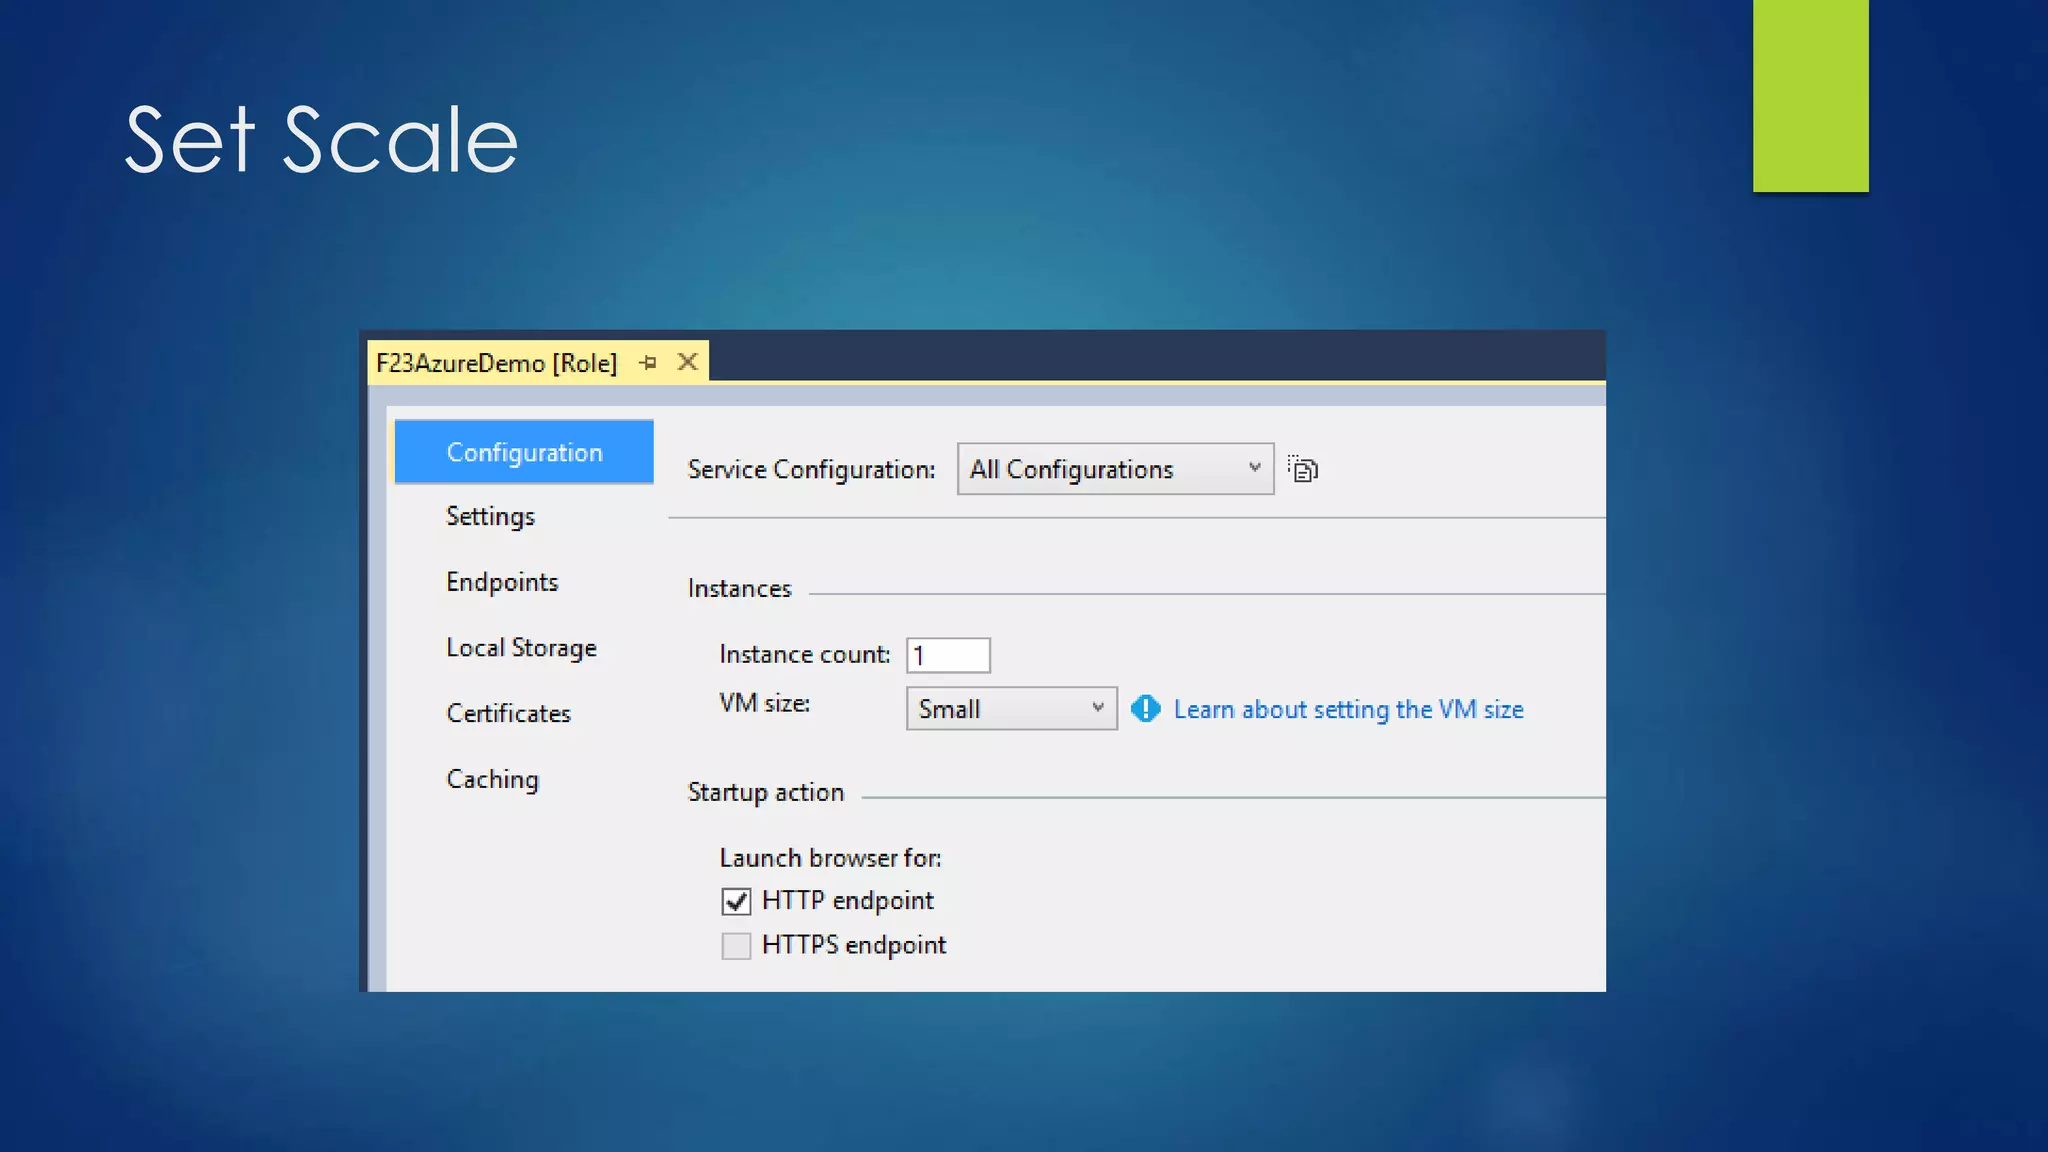The height and width of the screenshot is (1152, 2048).
Task: Click the Instance count input field
Action: [948, 655]
